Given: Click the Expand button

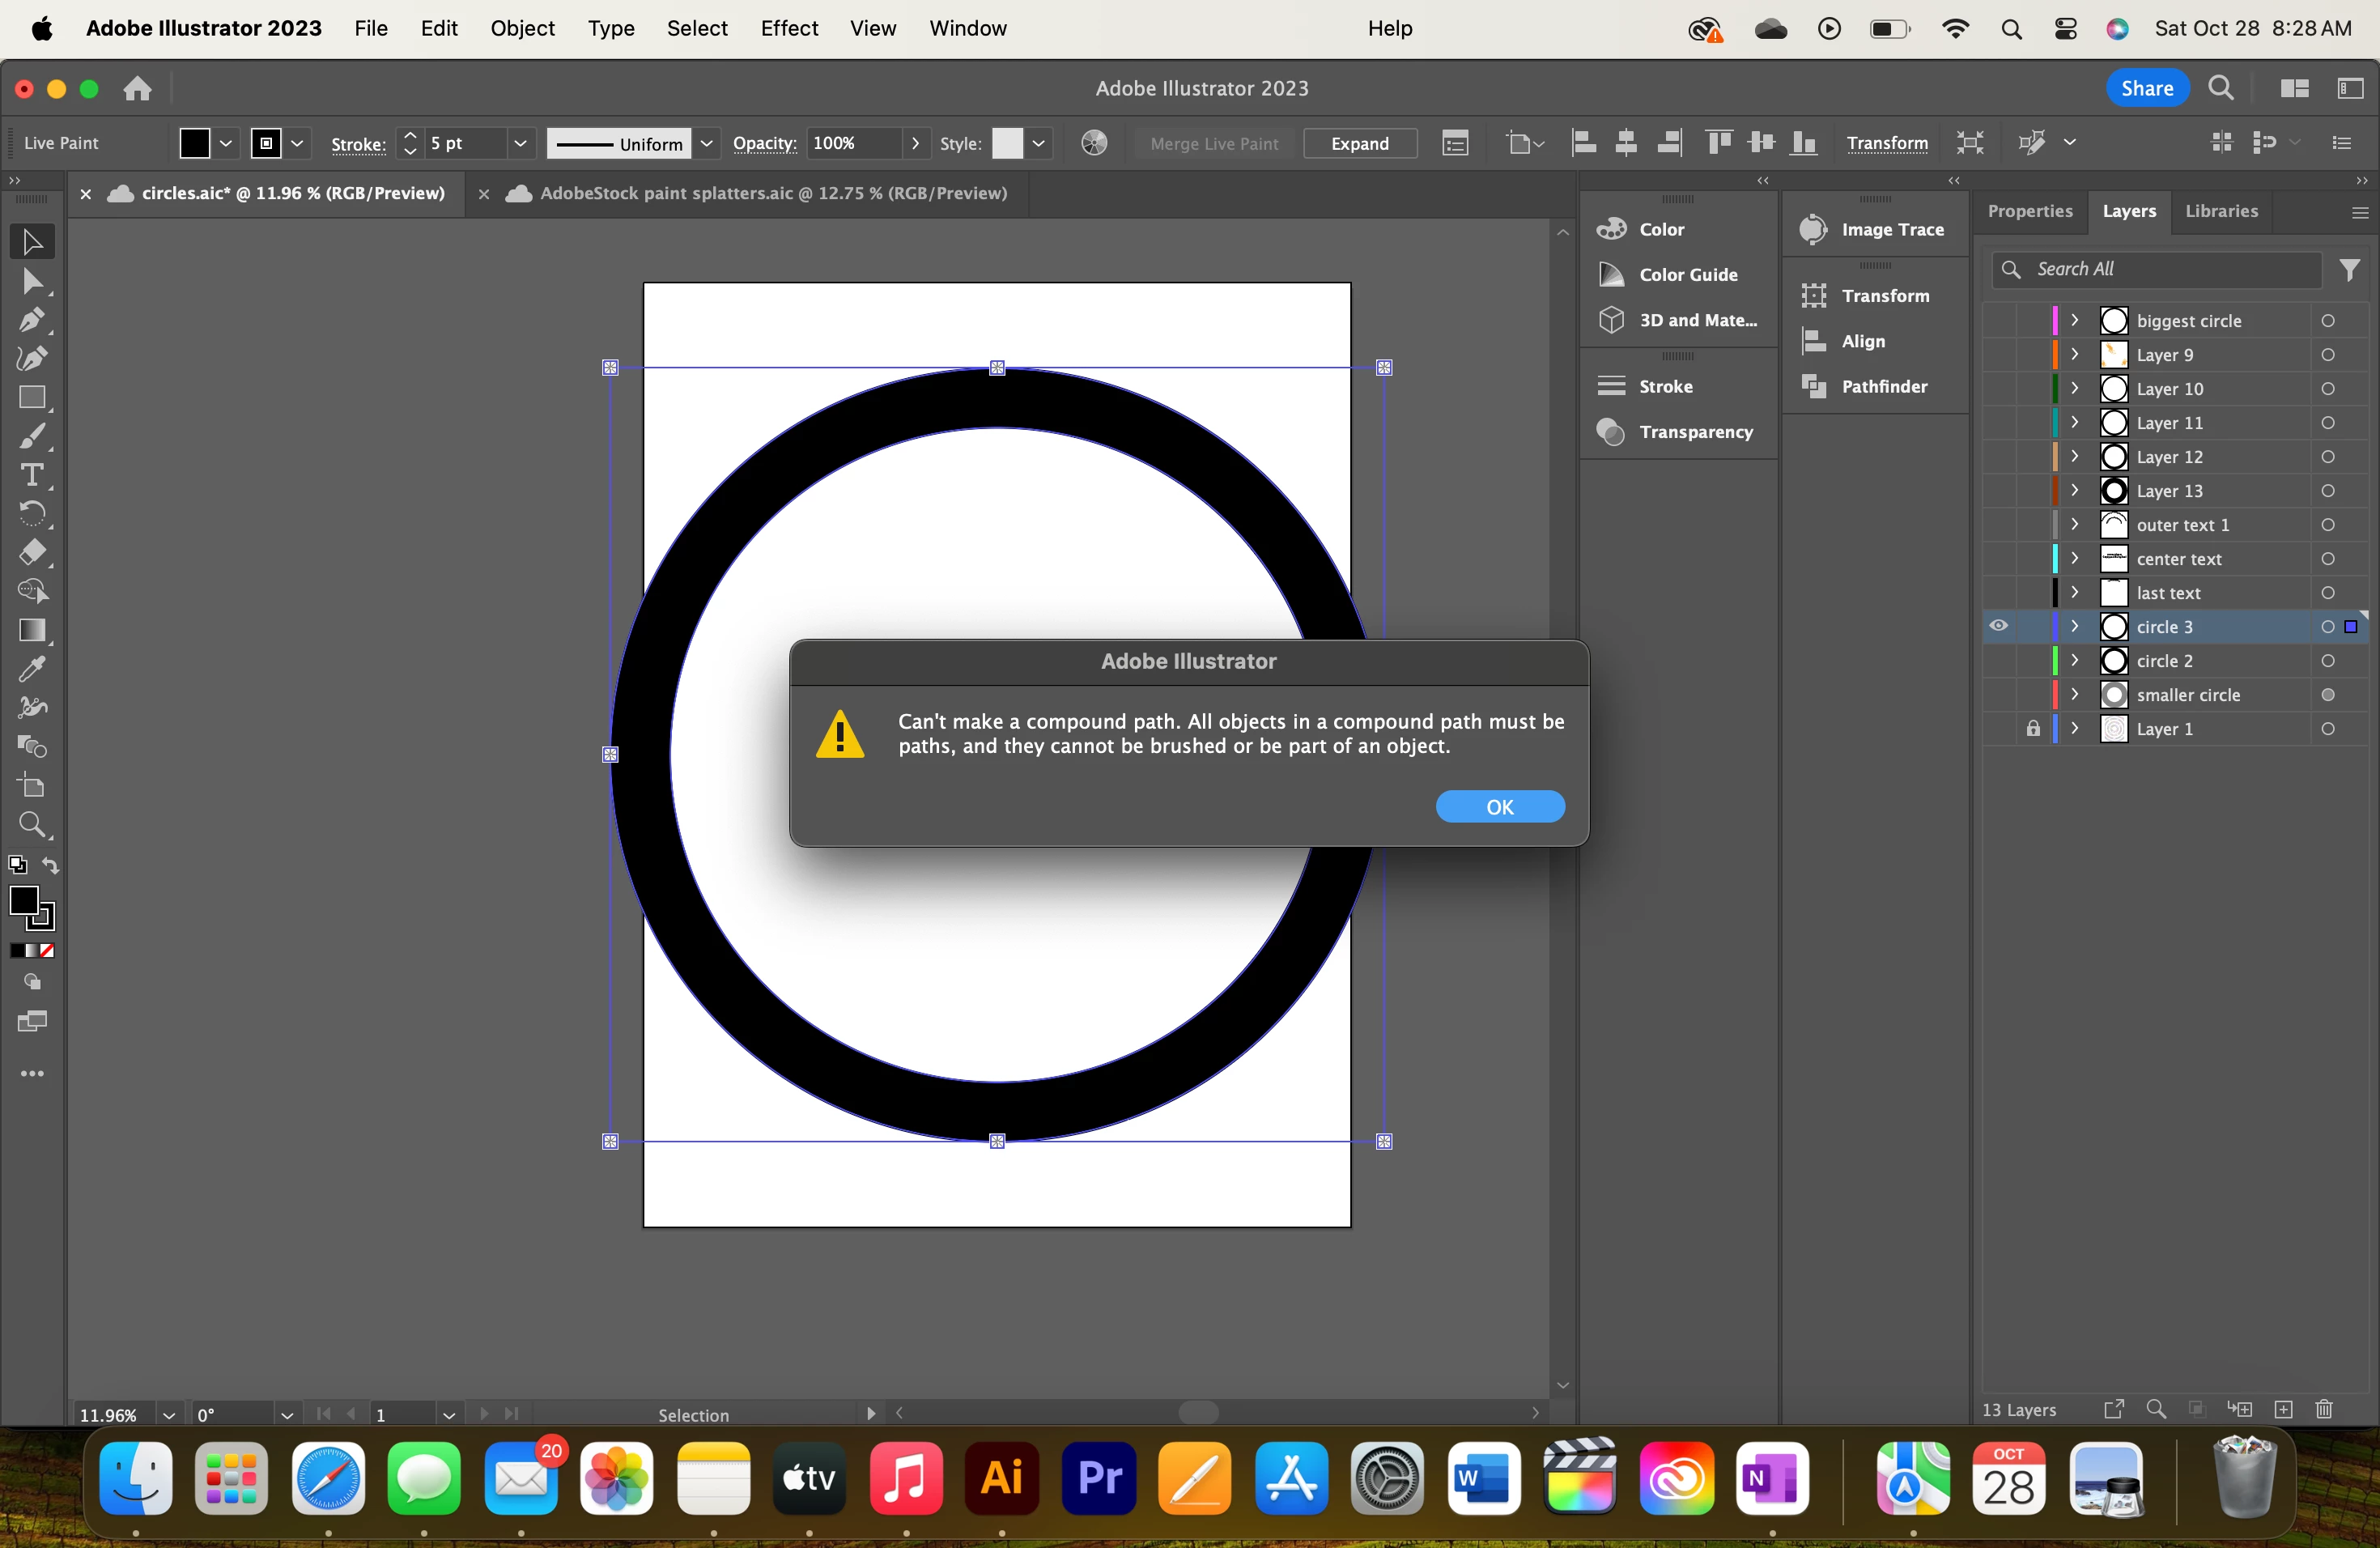Looking at the screenshot, I should tap(1359, 143).
